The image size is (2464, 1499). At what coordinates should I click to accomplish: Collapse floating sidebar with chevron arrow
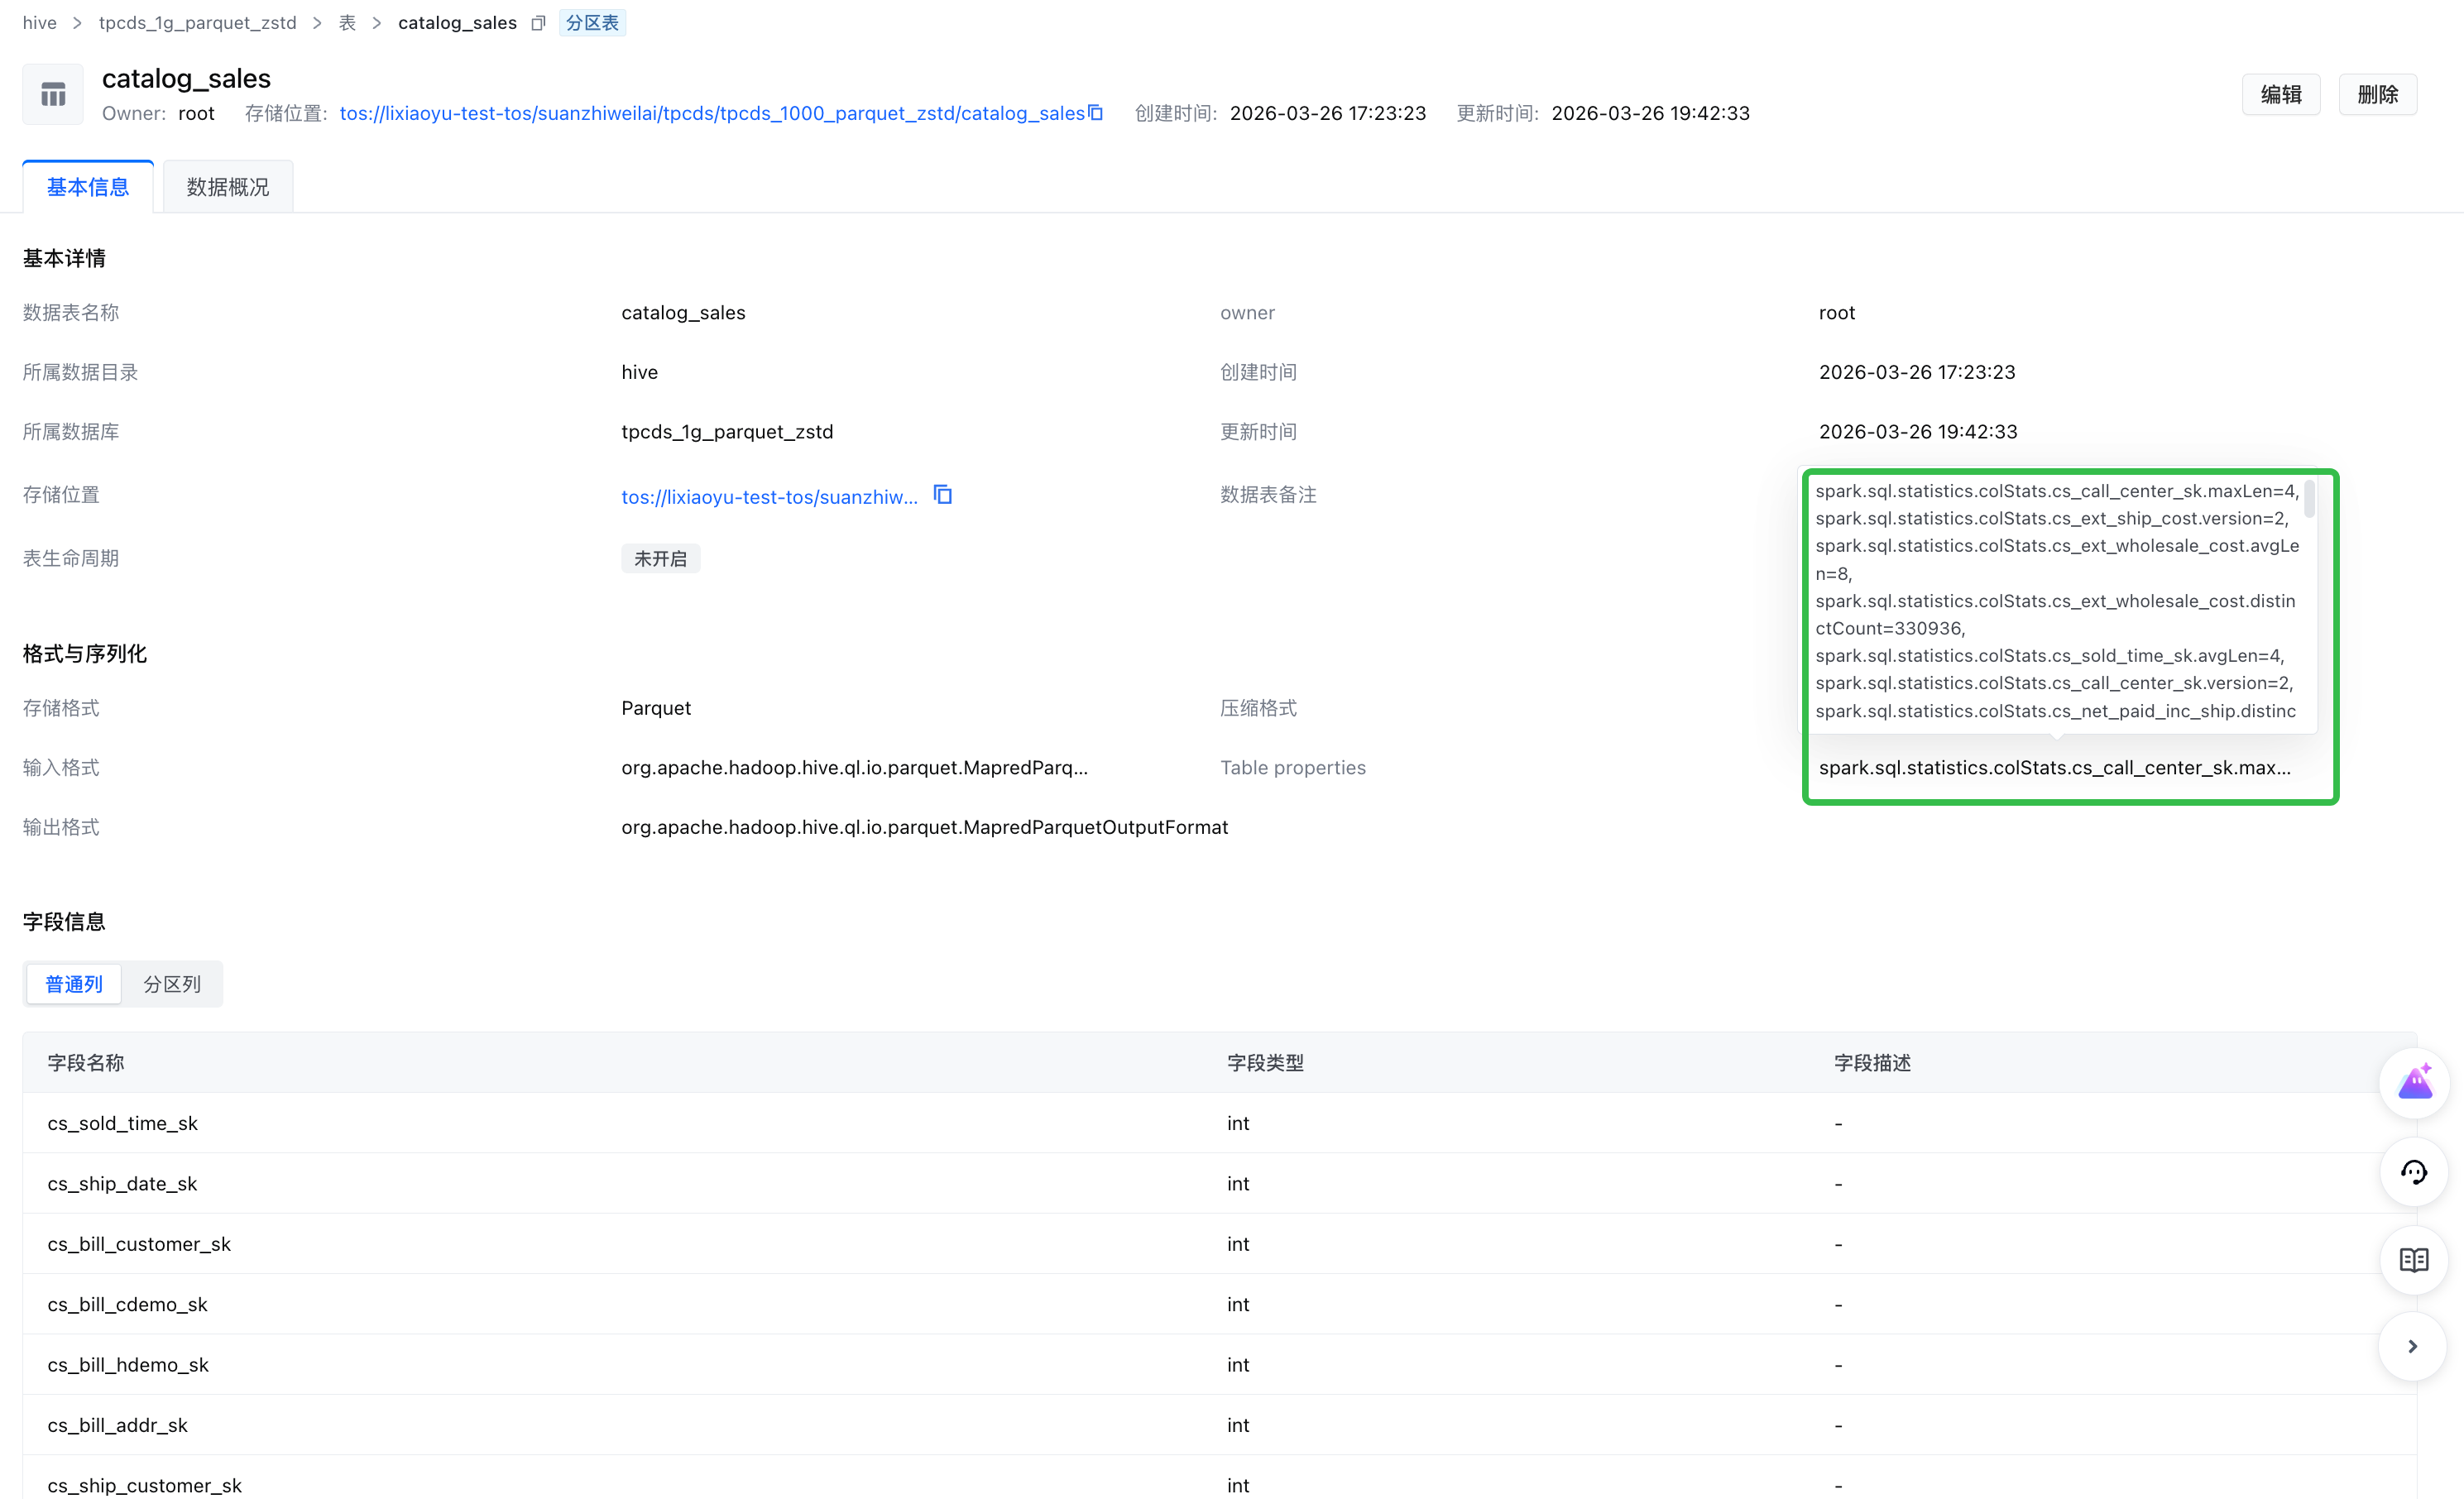[2413, 1347]
